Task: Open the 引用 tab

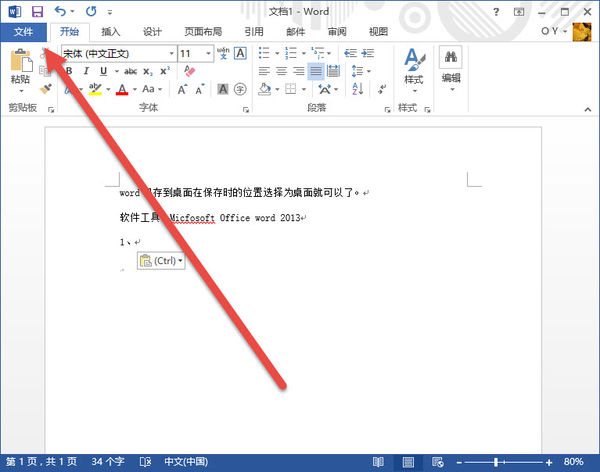Action: (x=254, y=32)
